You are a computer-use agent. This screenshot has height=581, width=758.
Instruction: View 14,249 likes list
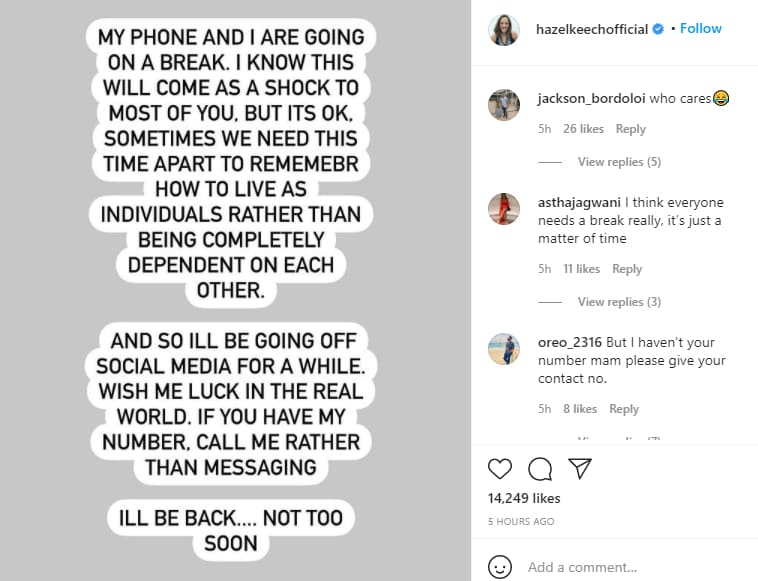point(524,498)
